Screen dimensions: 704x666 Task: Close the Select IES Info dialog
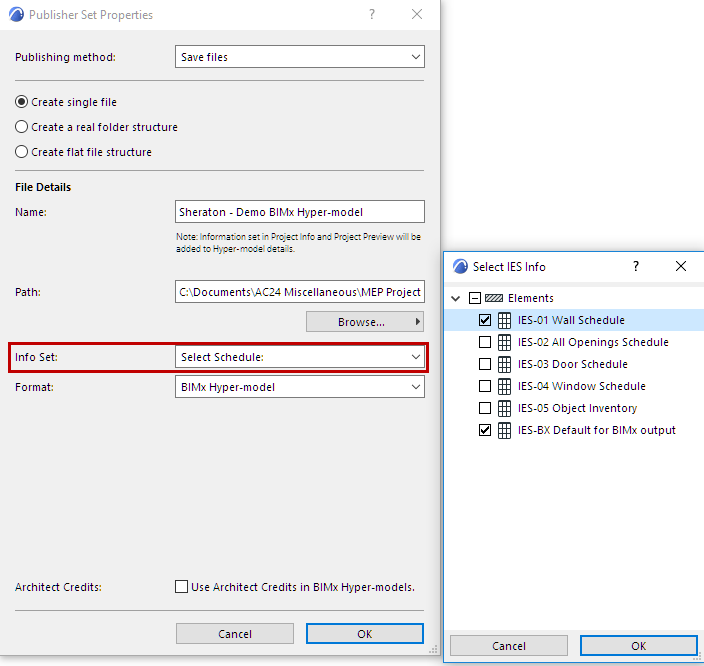[681, 266]
